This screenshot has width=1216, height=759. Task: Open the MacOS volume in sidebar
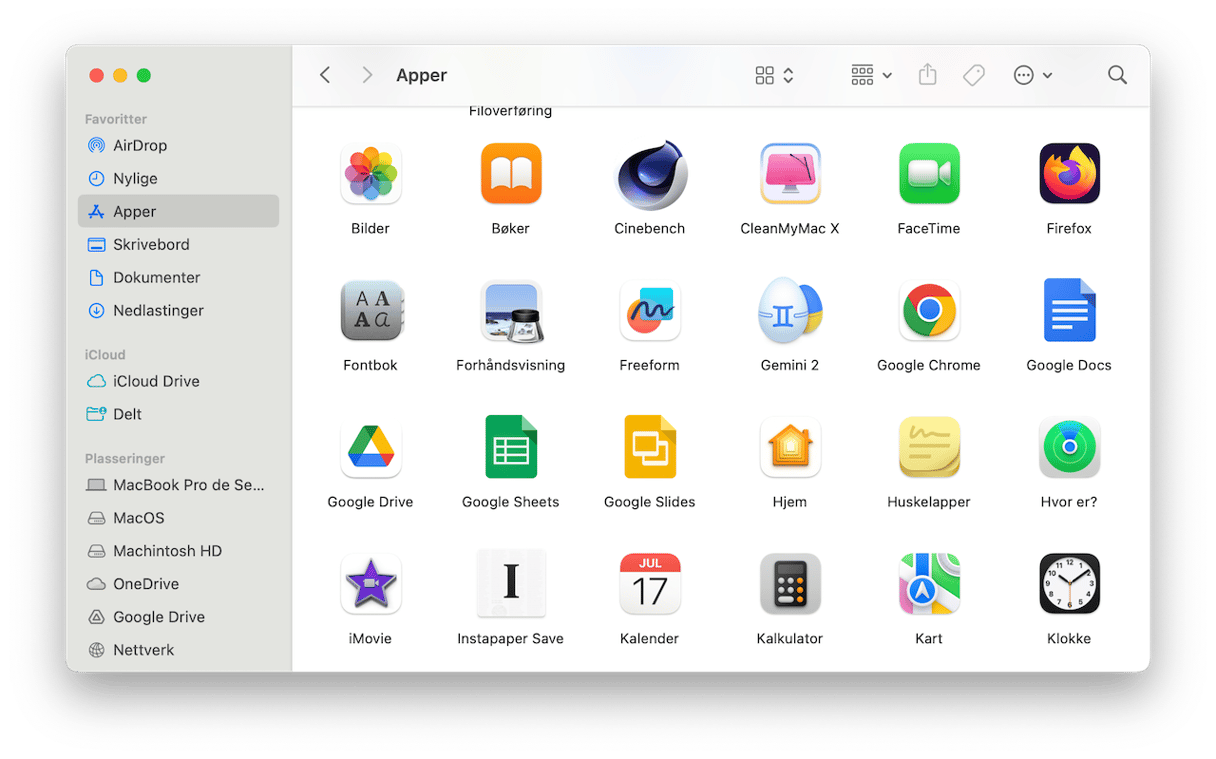[x=178, y=518]
